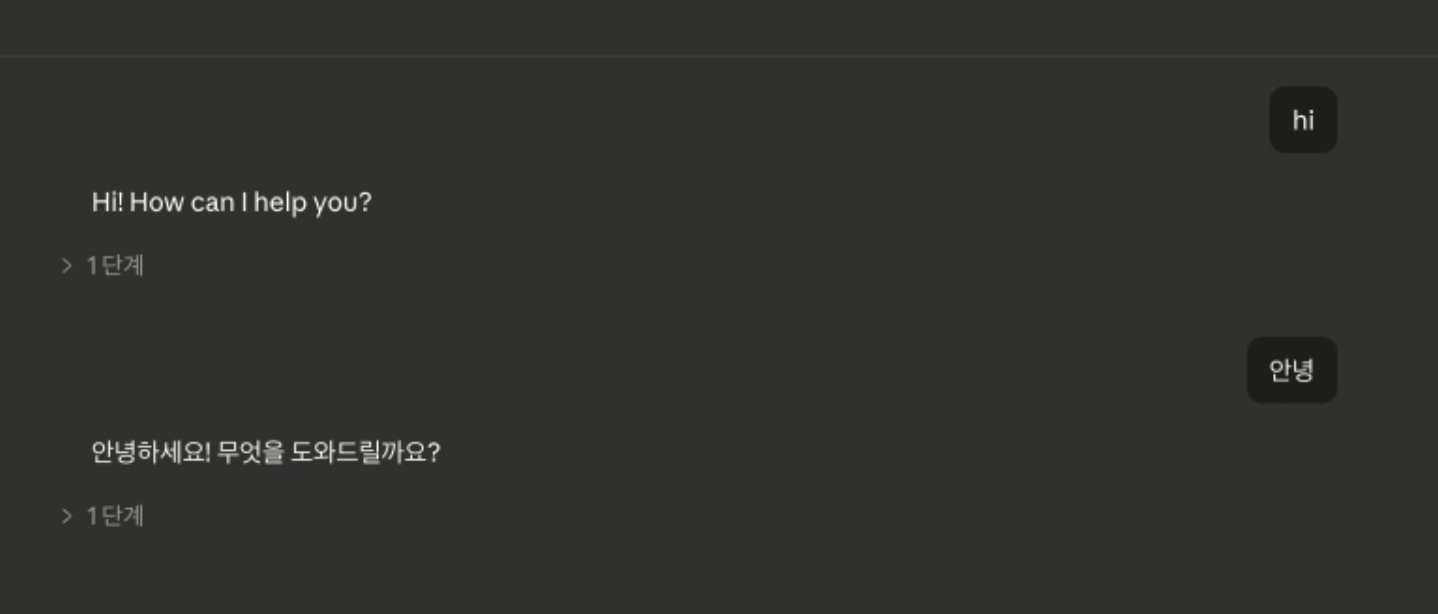Expand the 1단계 step under "Hi! How can I help you?"

103,265
